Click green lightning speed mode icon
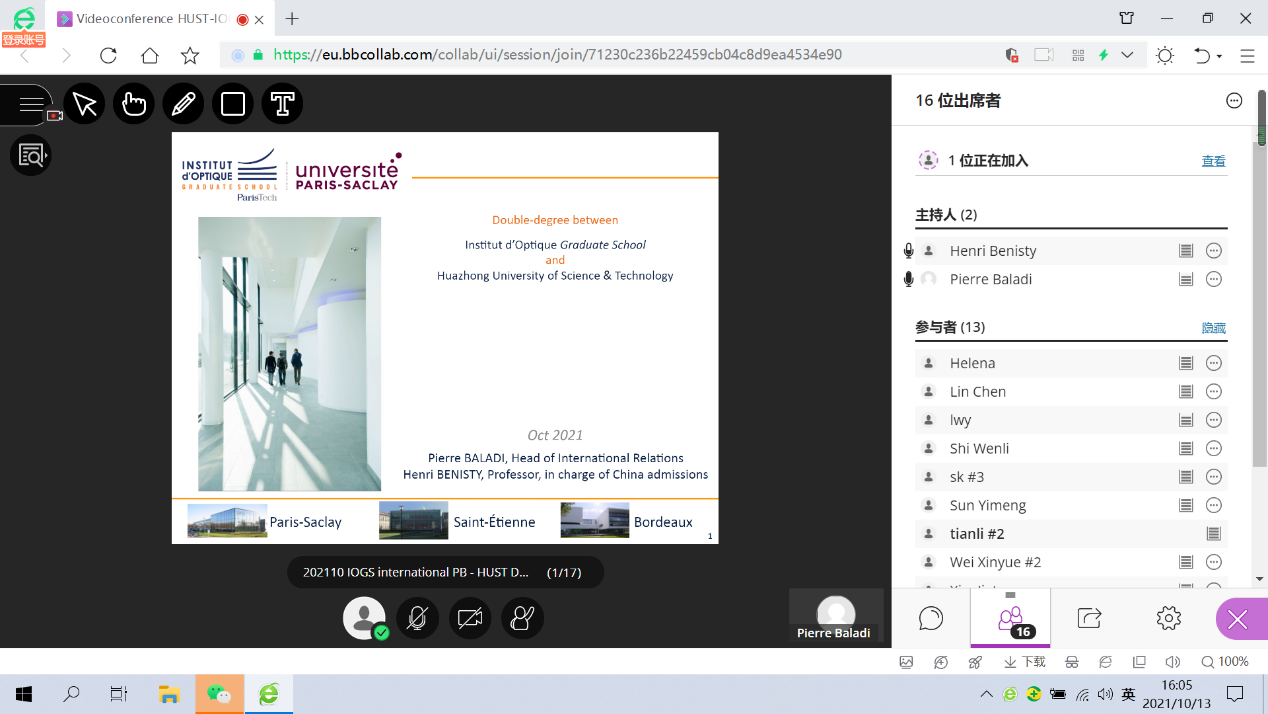Image resolution: width=1268 pixels, height=714 pixels. click(x=1104, y=55)
